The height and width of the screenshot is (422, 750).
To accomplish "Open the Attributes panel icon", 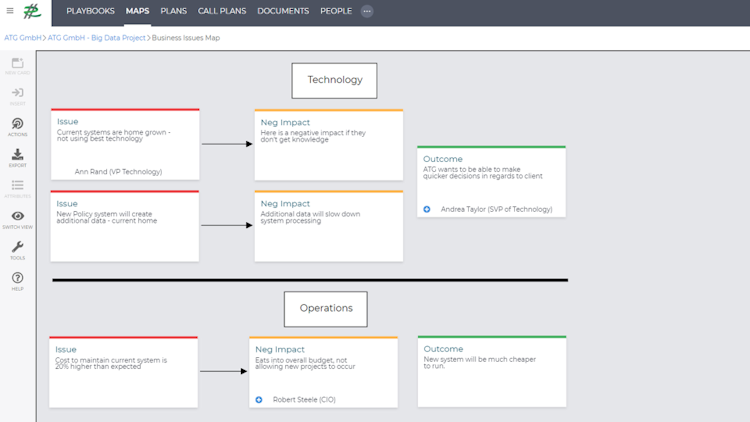I will point(17,188).
